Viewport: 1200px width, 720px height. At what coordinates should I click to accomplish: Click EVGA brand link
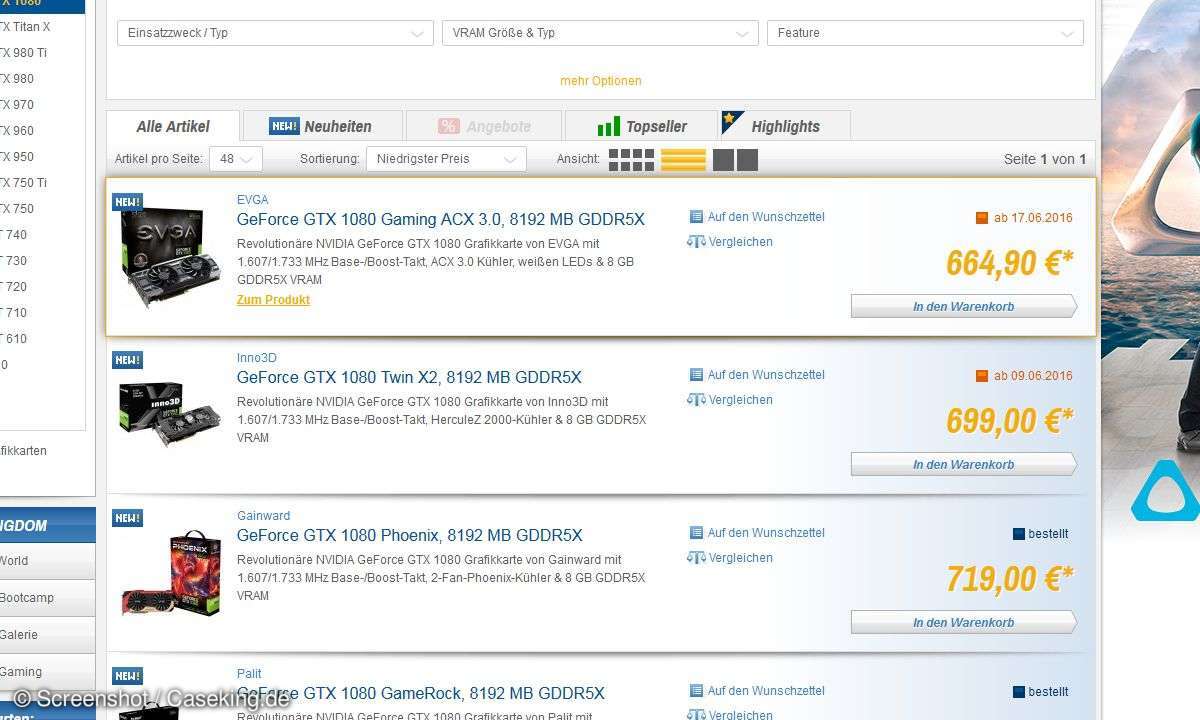252,200
